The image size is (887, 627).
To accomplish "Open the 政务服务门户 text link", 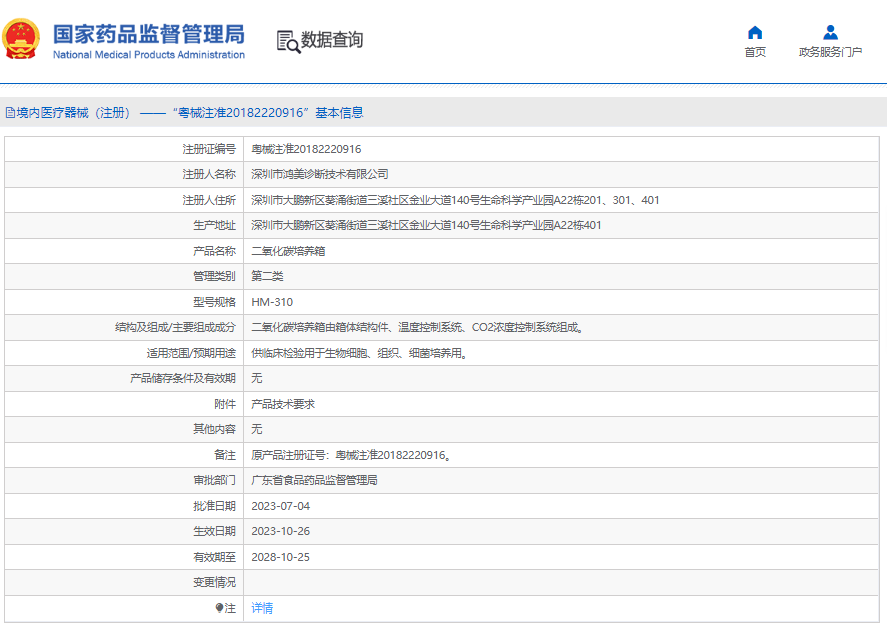I will [830, 52].
